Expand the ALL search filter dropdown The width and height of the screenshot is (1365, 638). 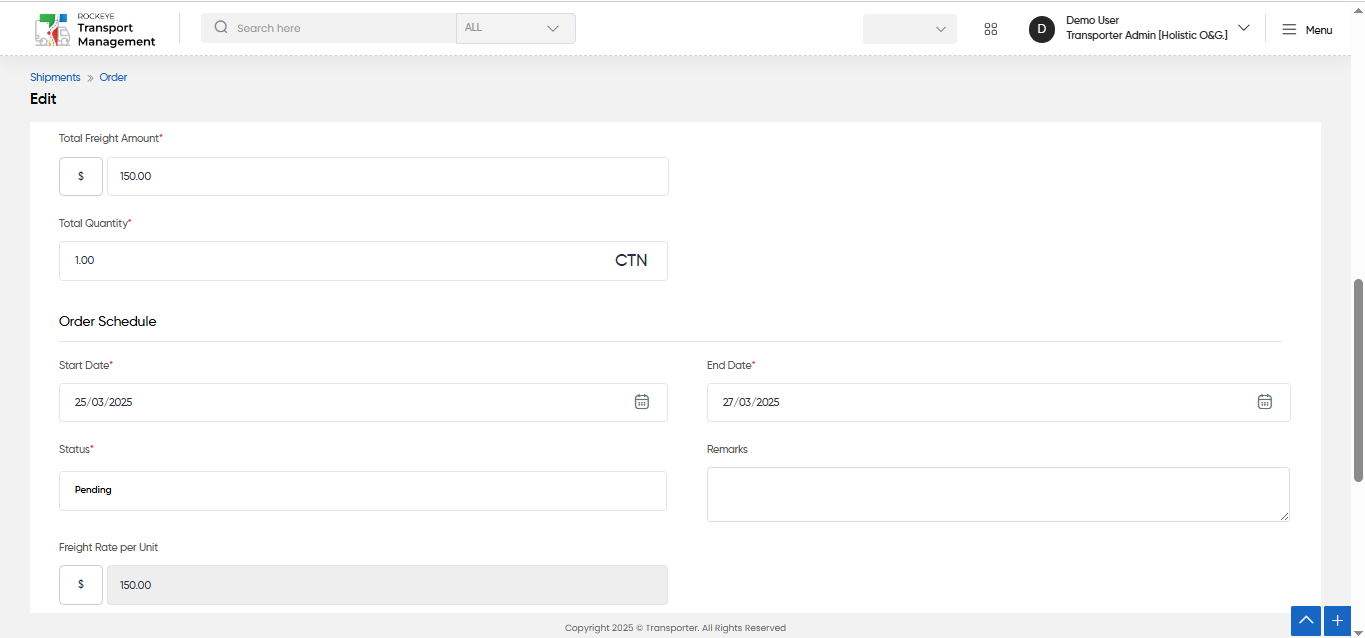point(516,28)
